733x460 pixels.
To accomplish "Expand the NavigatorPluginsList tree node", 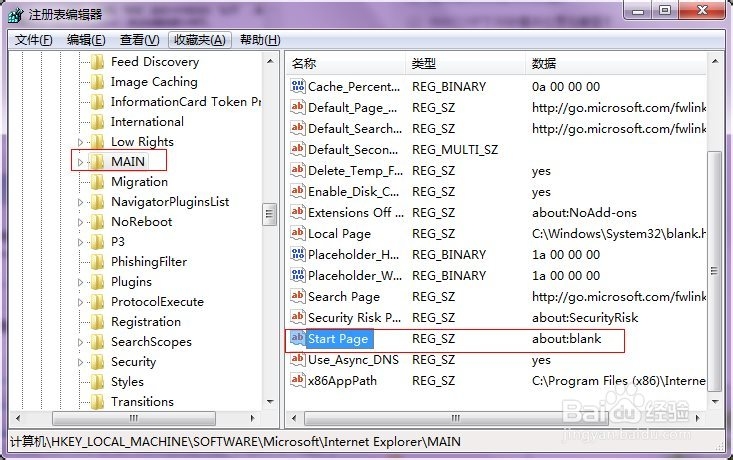I will [x=80, y=202].
